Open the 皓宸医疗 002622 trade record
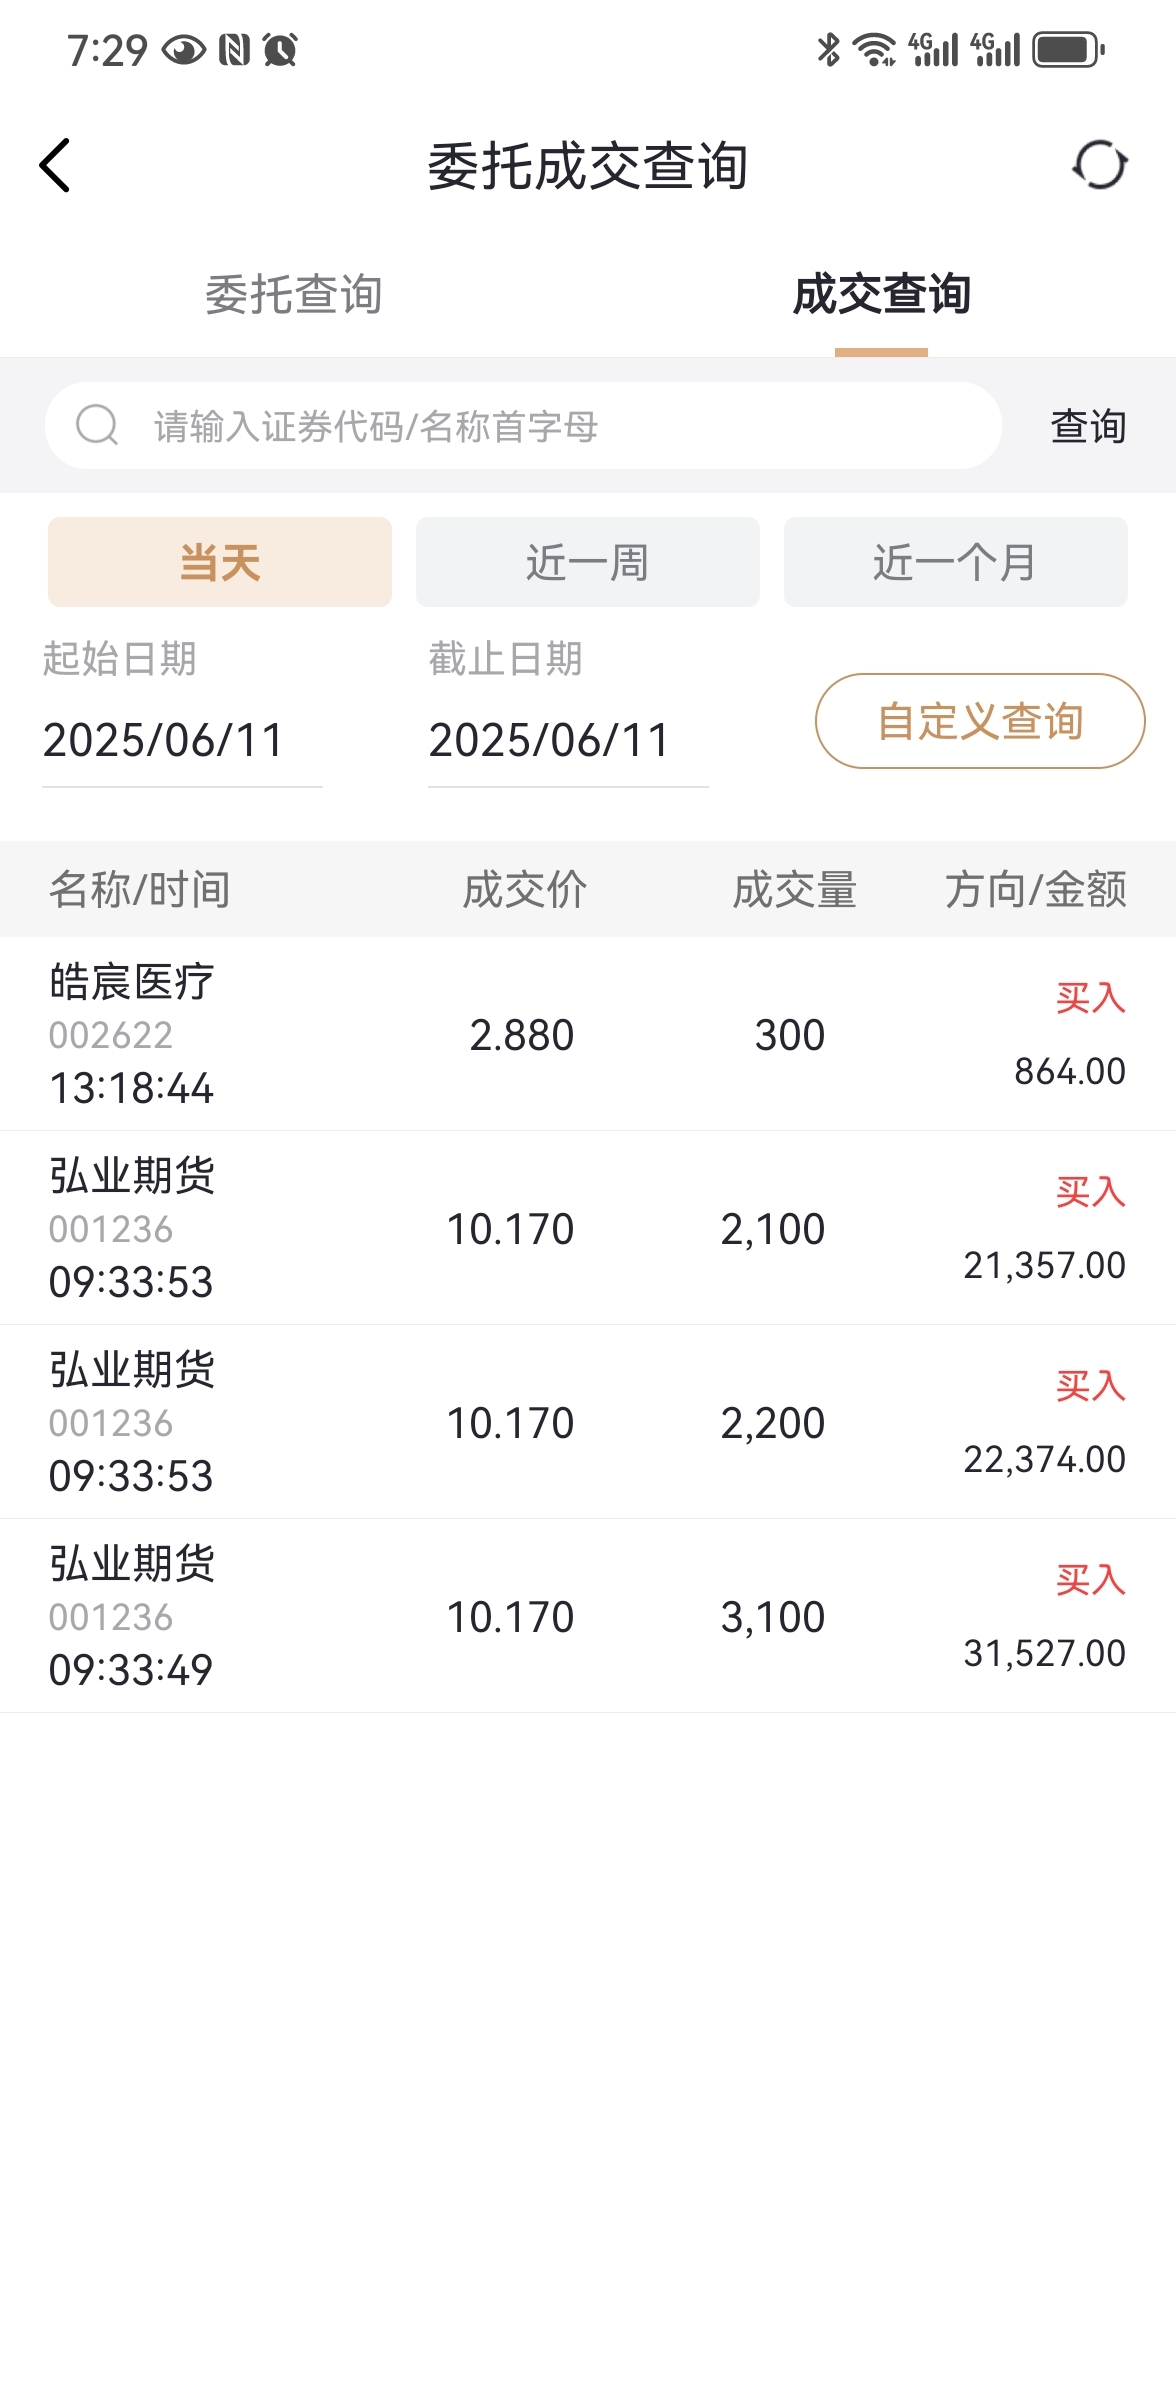This screenshot has height=2400, width=1176. [x=588, y=1034]
